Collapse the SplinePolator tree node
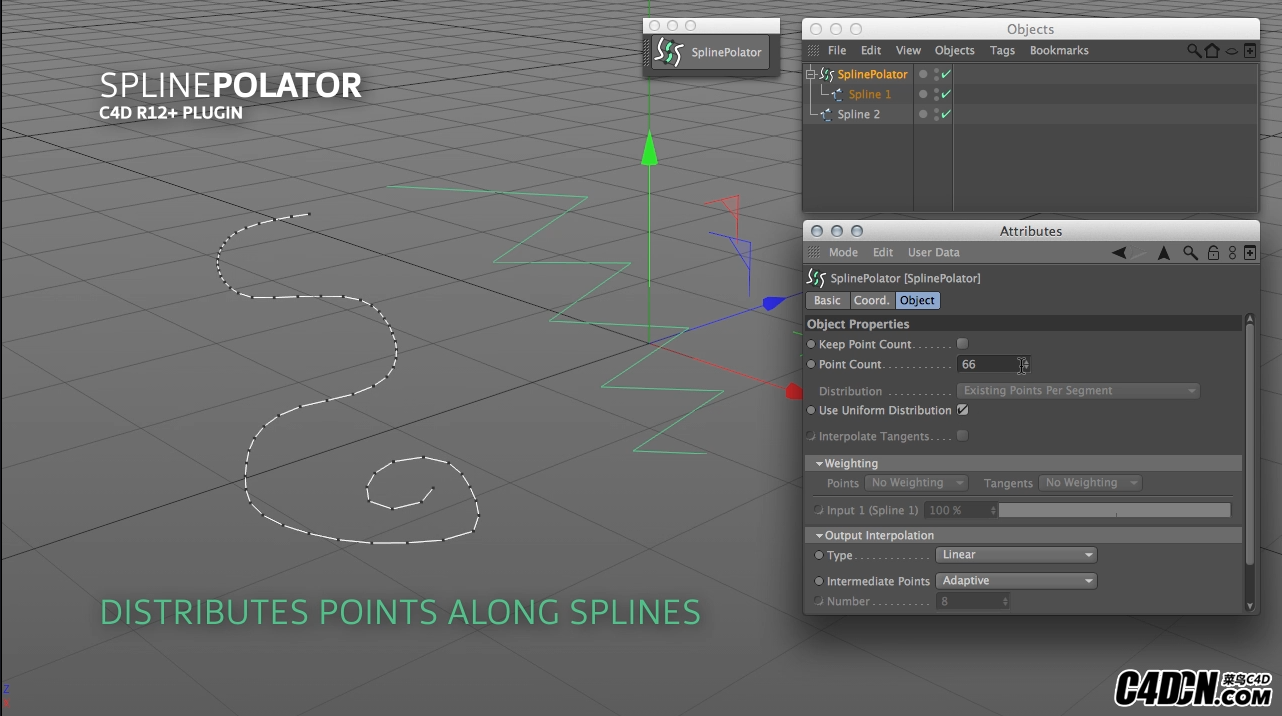The height and width of the screenshot is (716, 1282). [x=811, y=74]
